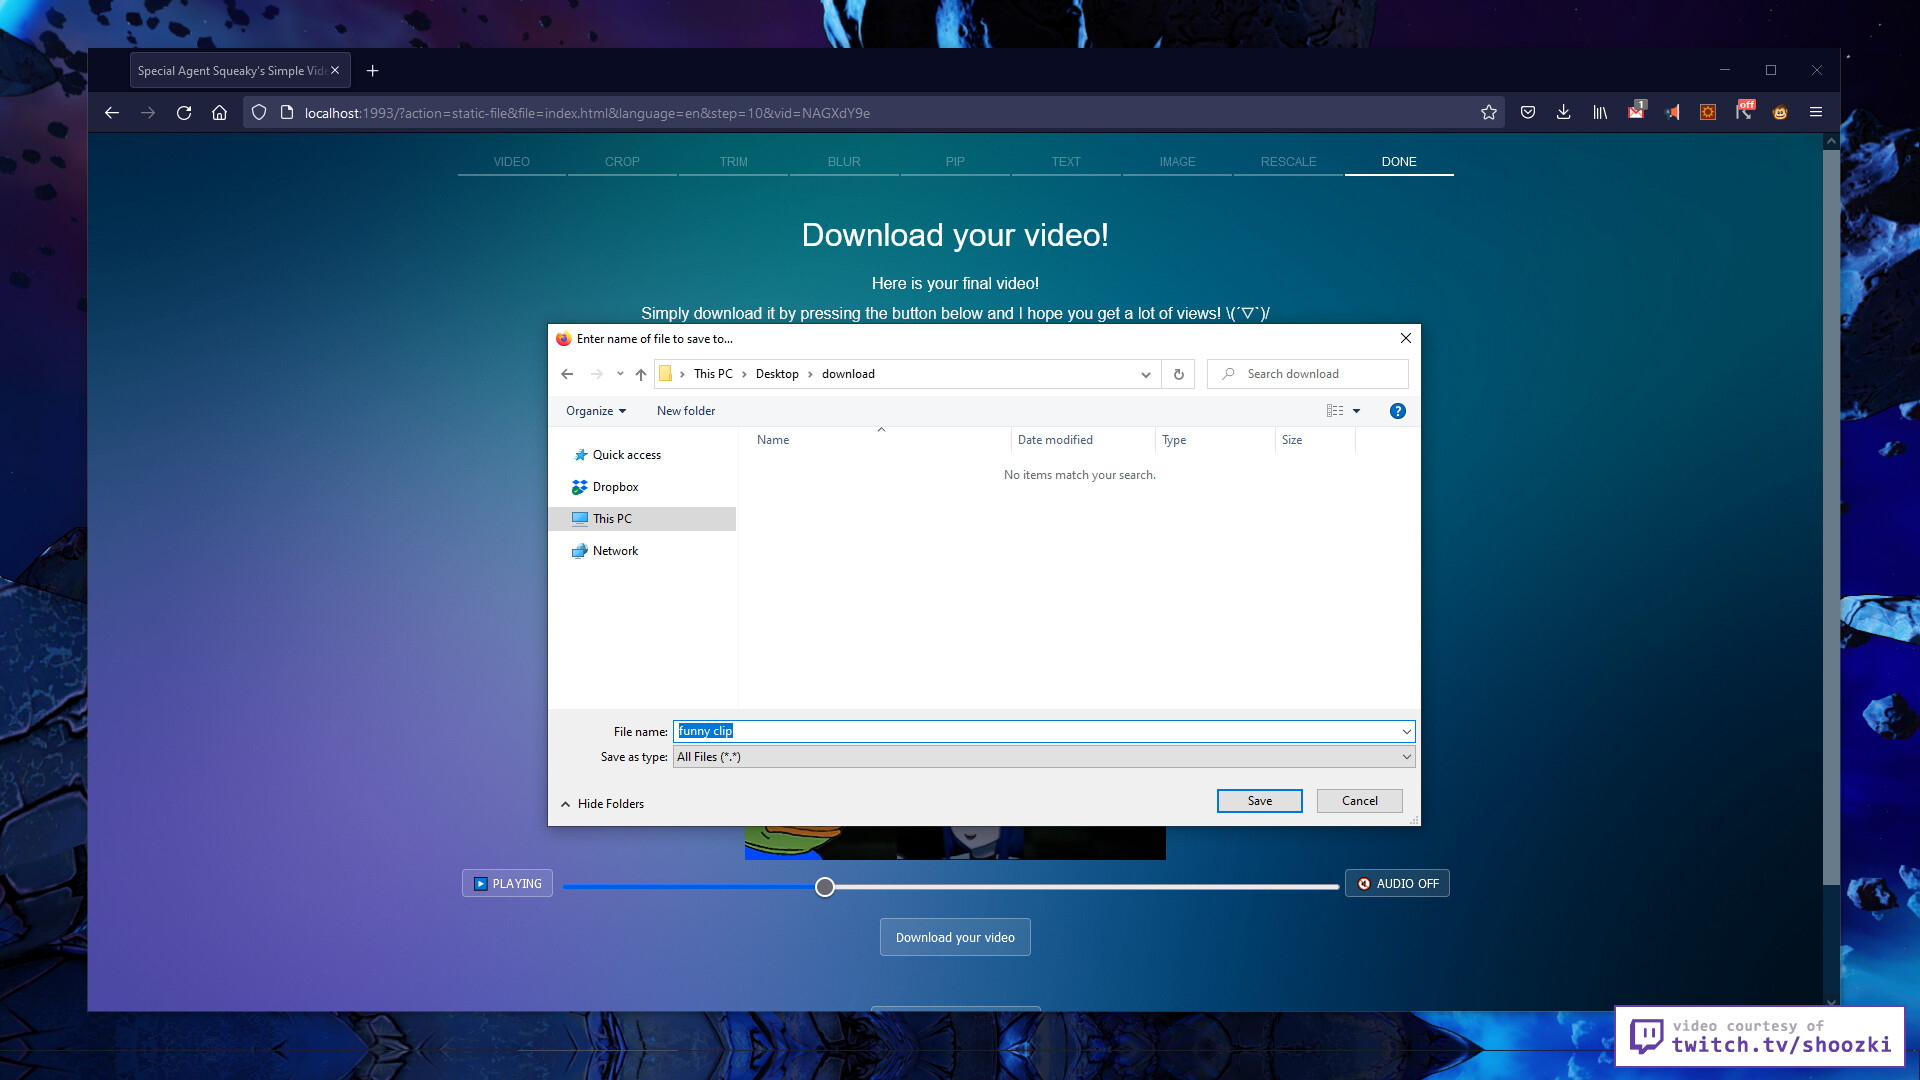The height and width of the screenshot is (1080, 1920).
Task: Go up one folder level in dialog
Action: 641,374
